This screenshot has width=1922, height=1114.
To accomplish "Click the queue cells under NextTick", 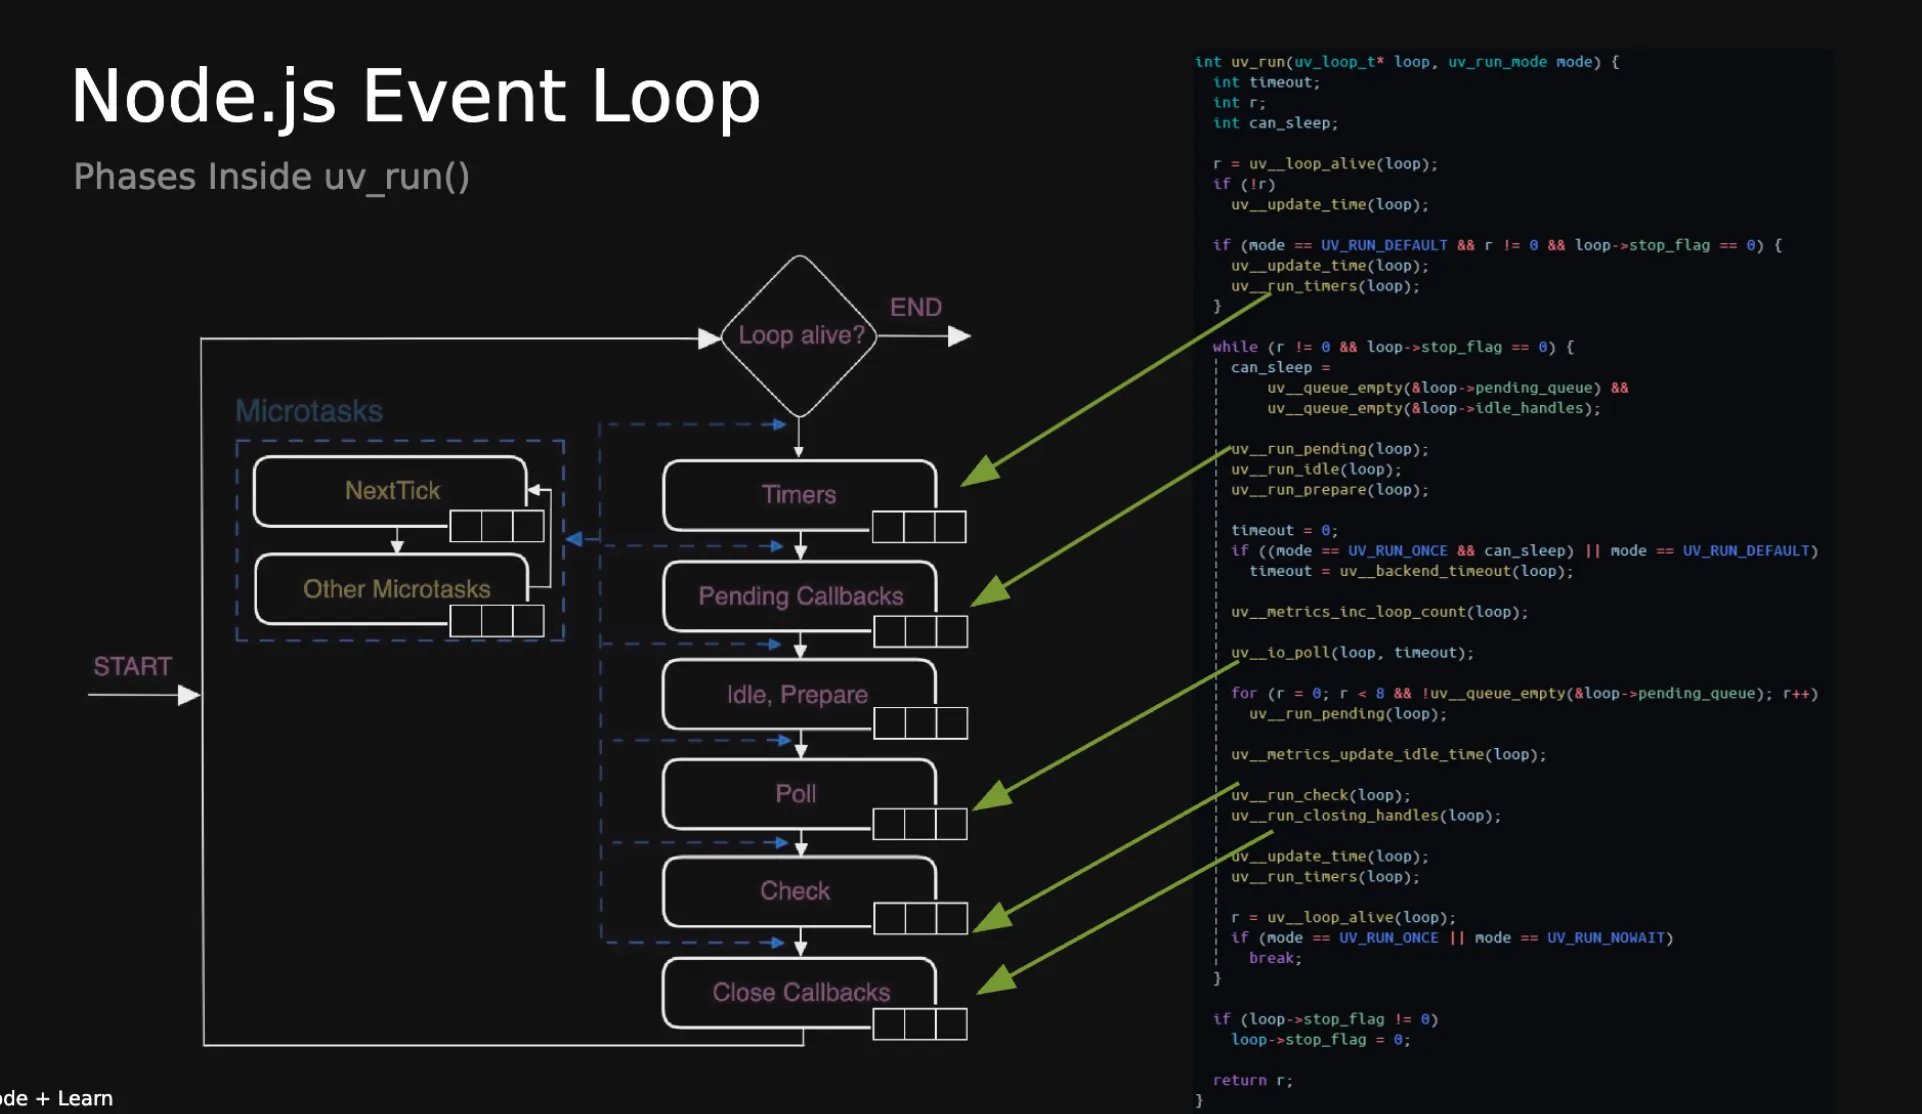I will click(x=497, y=526).
